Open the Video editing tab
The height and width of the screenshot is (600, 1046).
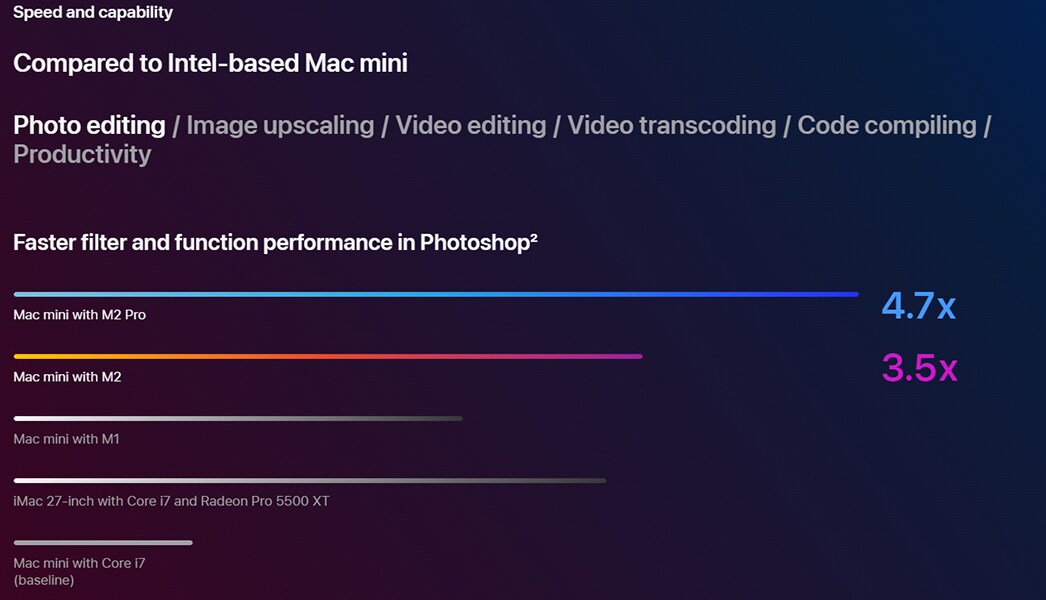471,126
